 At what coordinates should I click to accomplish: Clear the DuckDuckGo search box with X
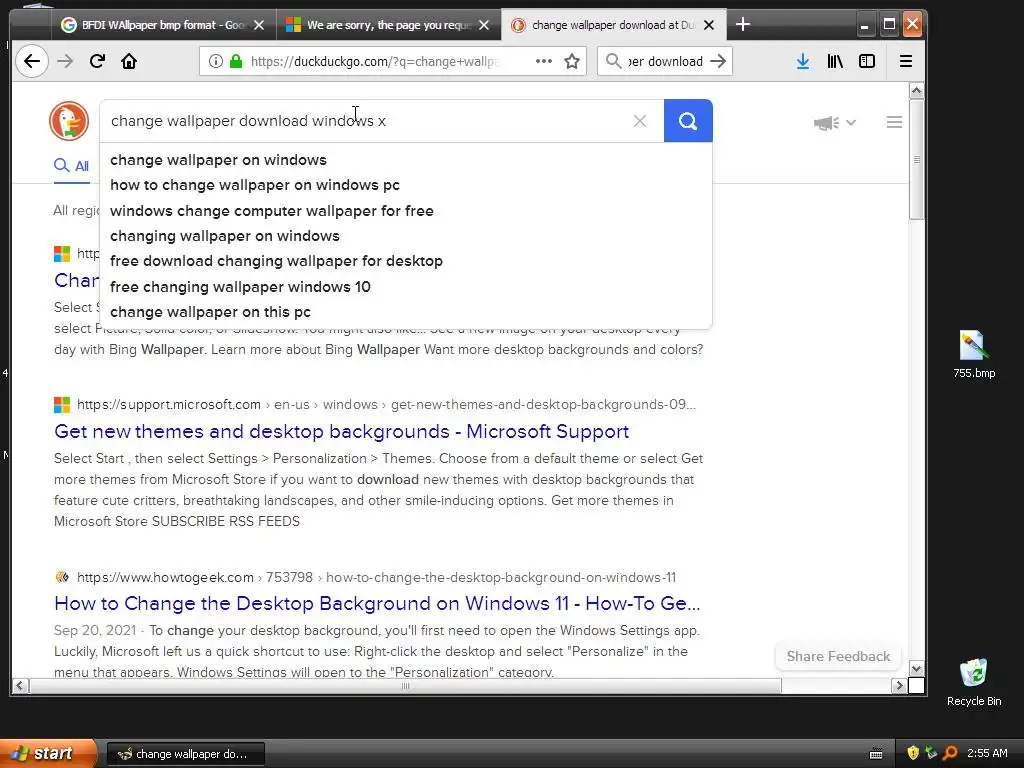tap(640, 121)
